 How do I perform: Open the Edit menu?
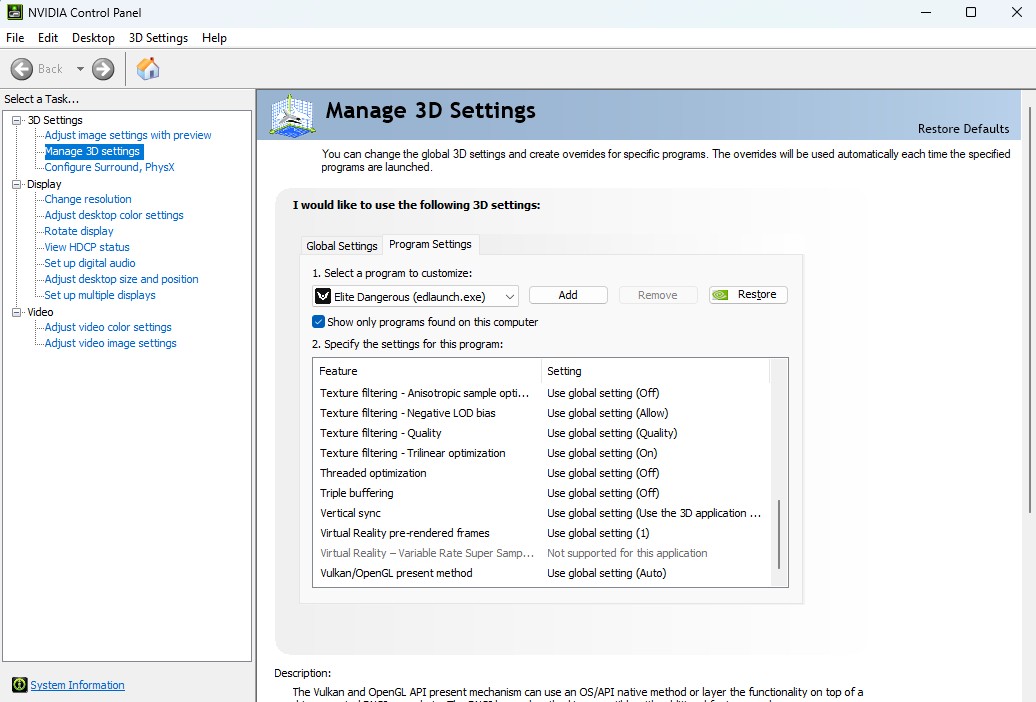pyautogui.click(x=48, y=38)
